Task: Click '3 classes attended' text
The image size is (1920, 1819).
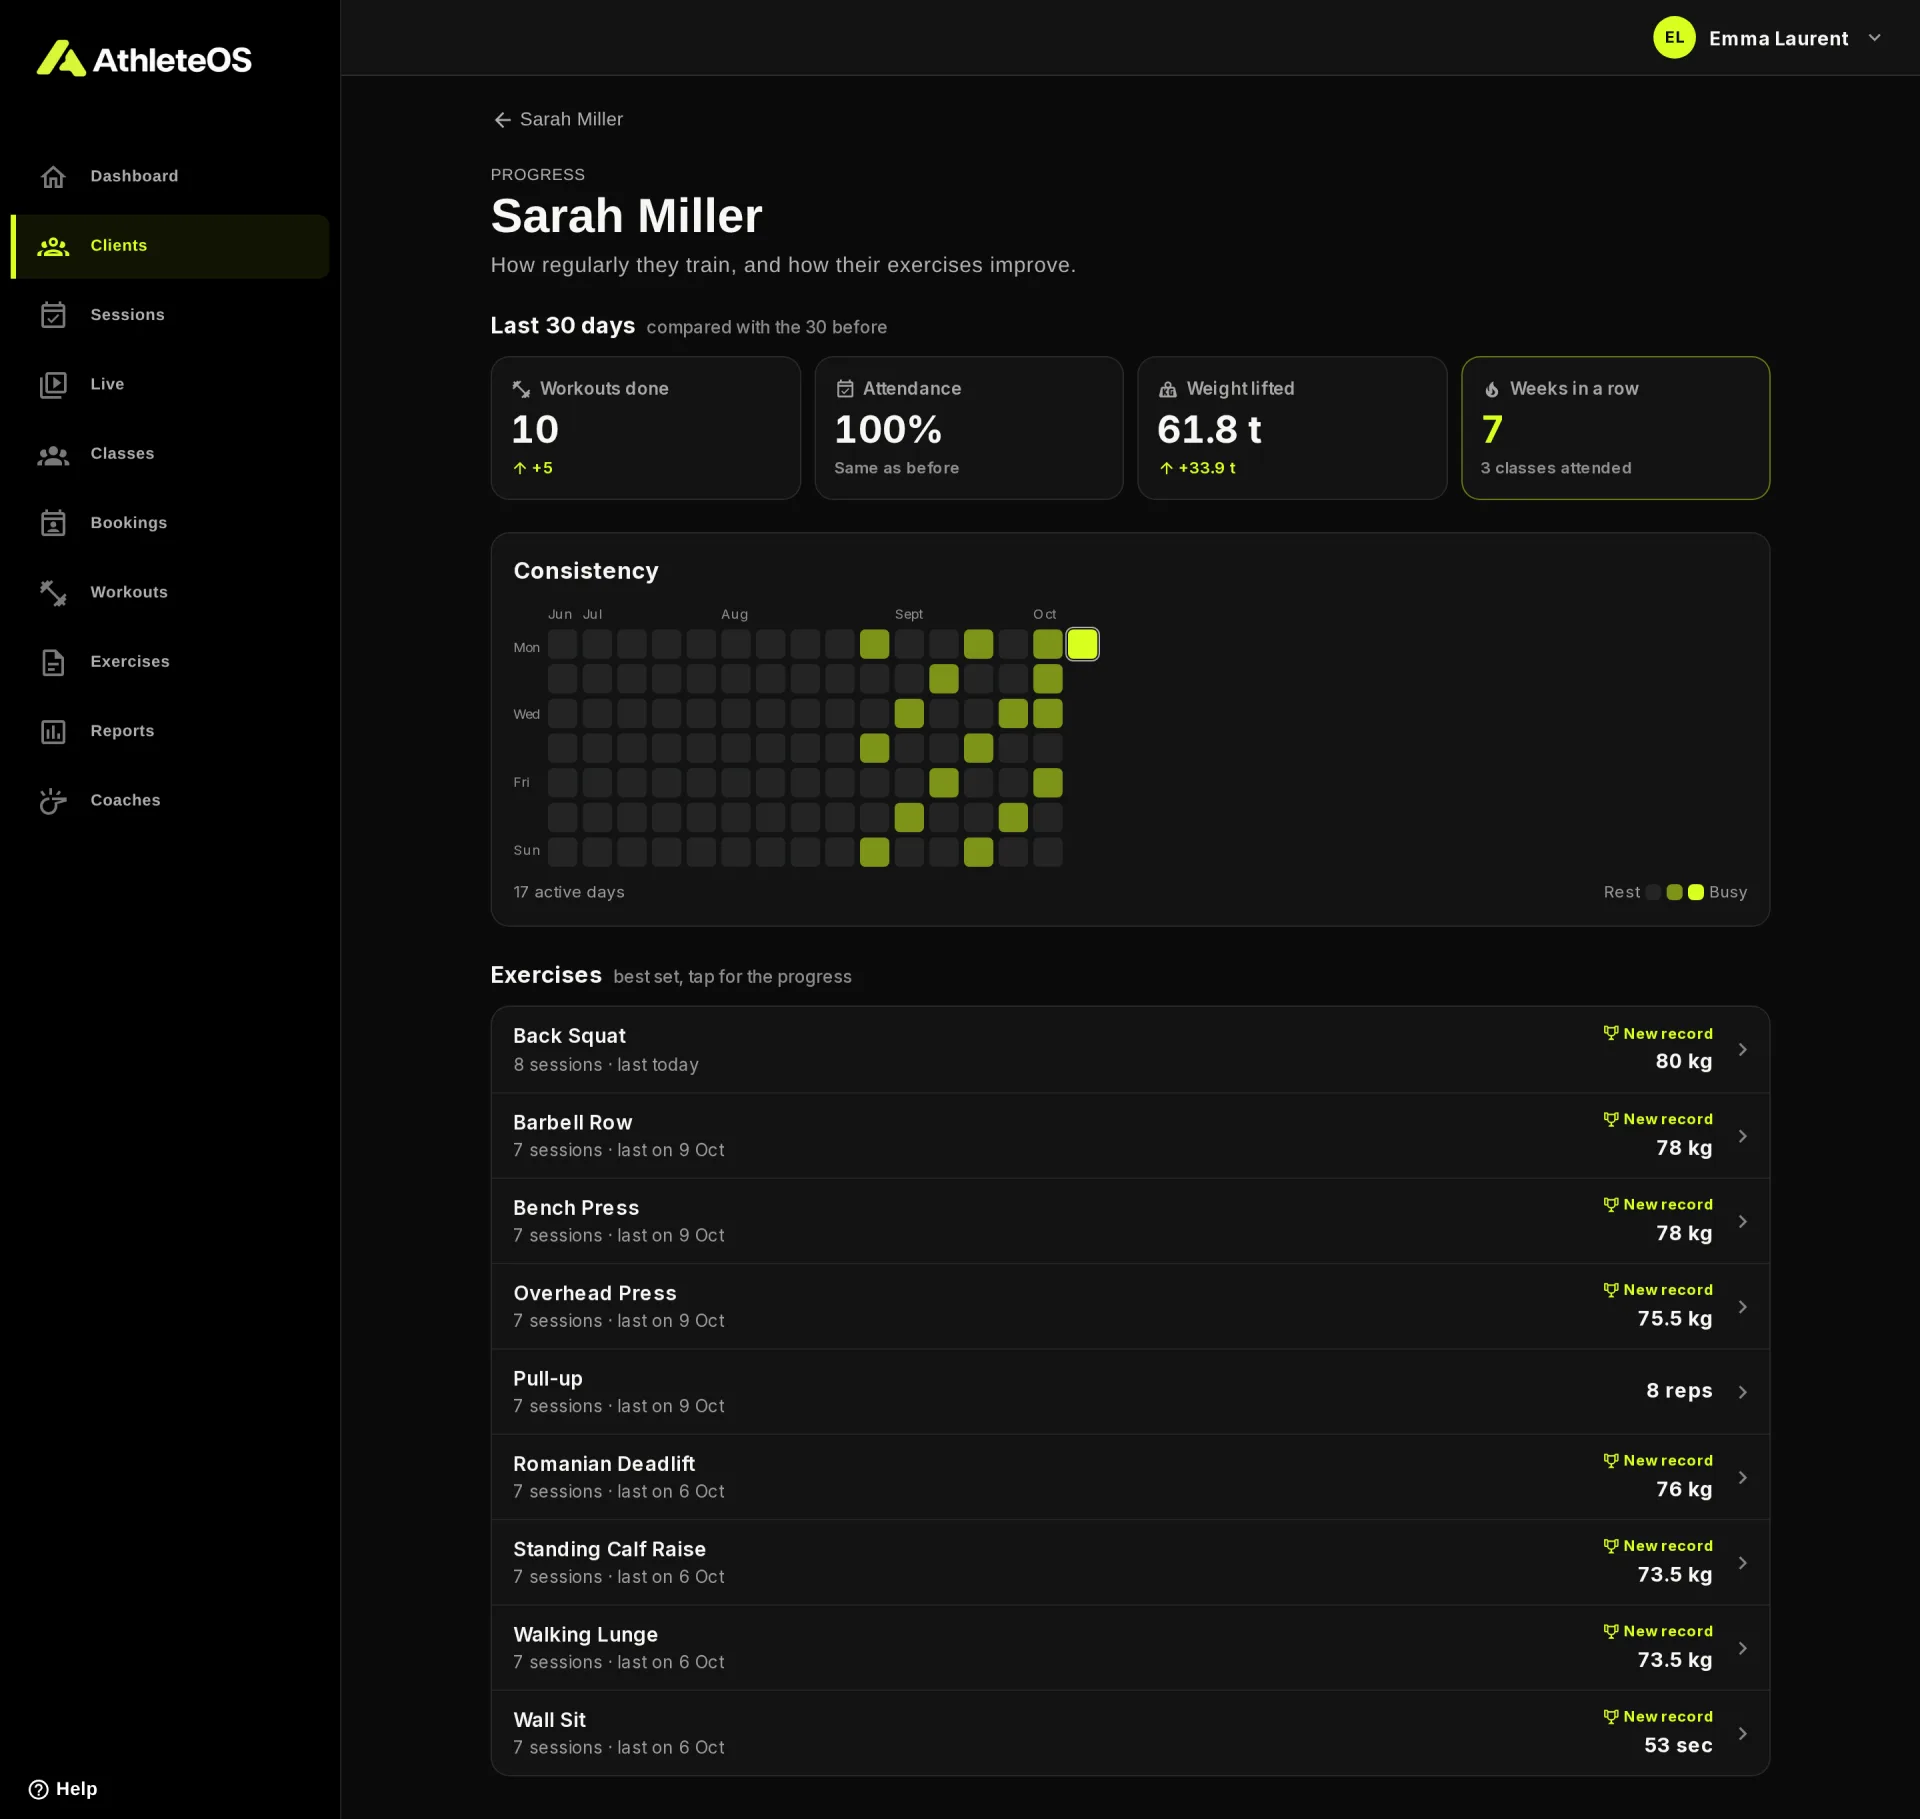Action: click(x=1556, y=468)
